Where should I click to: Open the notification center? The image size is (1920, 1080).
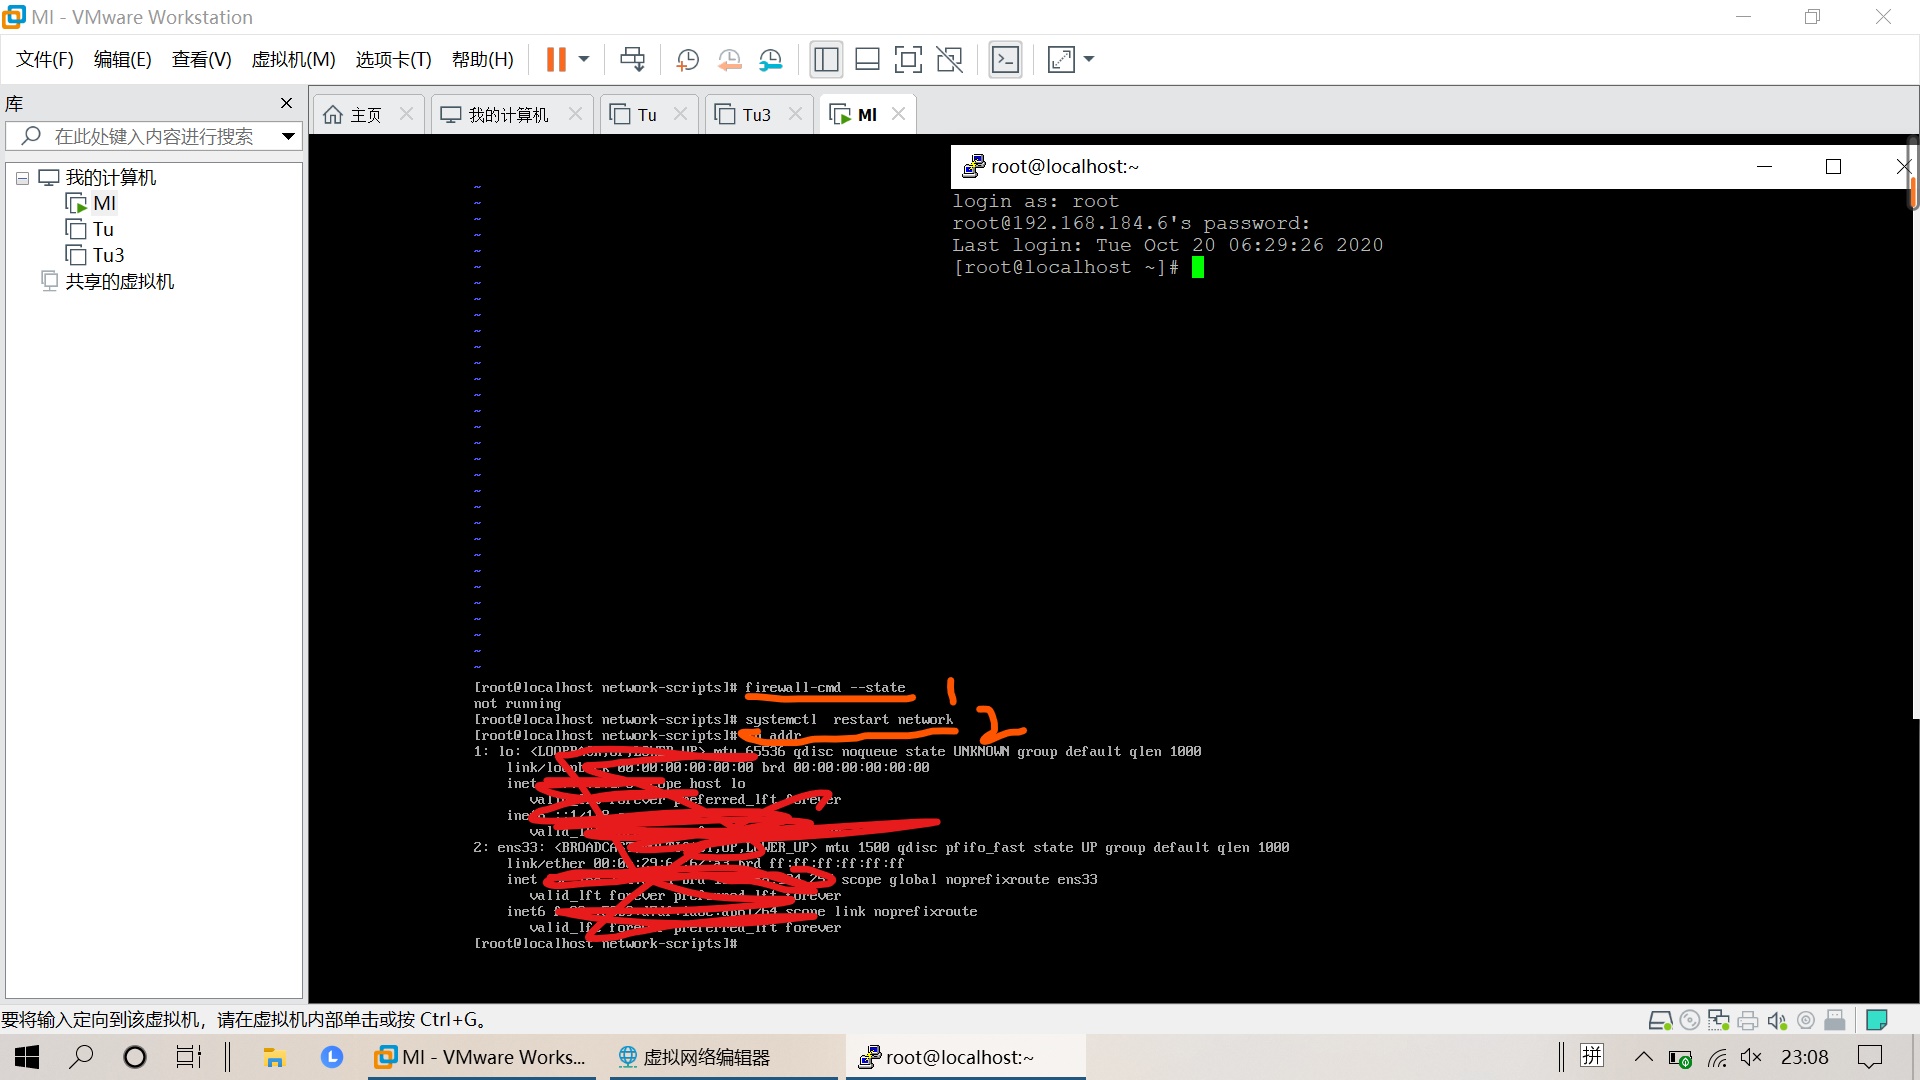pos(1870,1057)
